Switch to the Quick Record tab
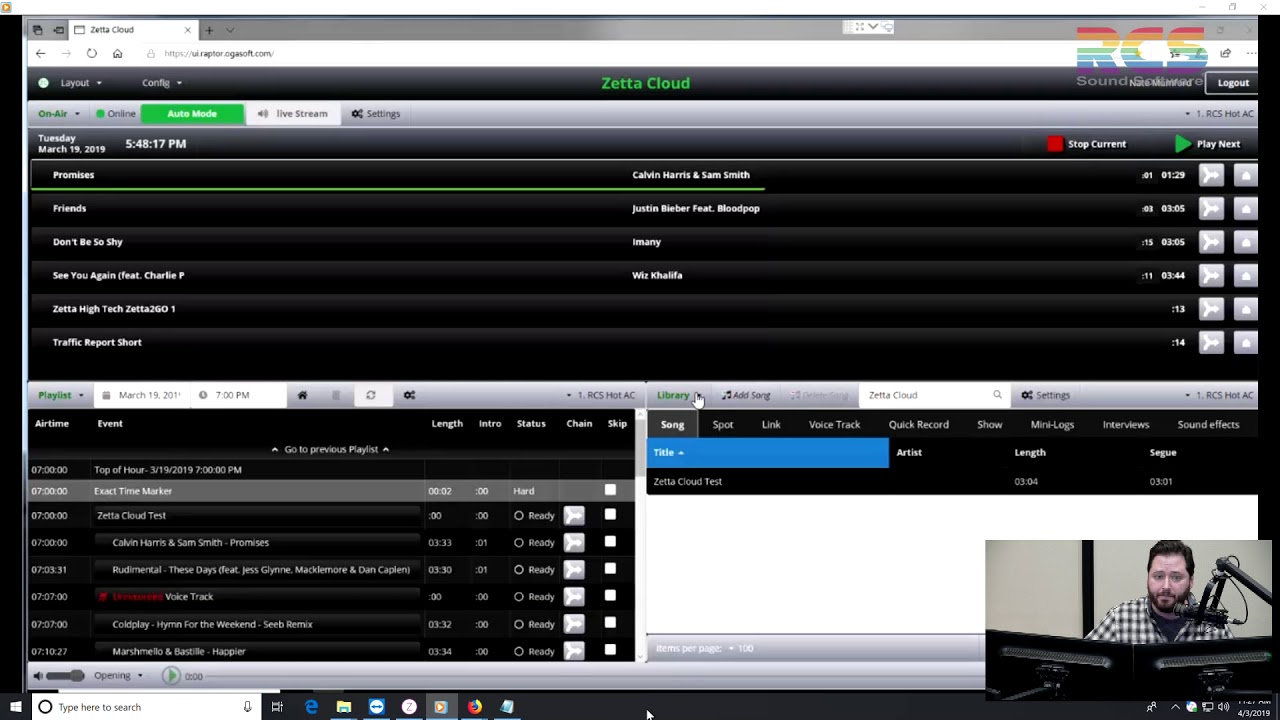1280x720 pixels. click(x=919, y=425)
